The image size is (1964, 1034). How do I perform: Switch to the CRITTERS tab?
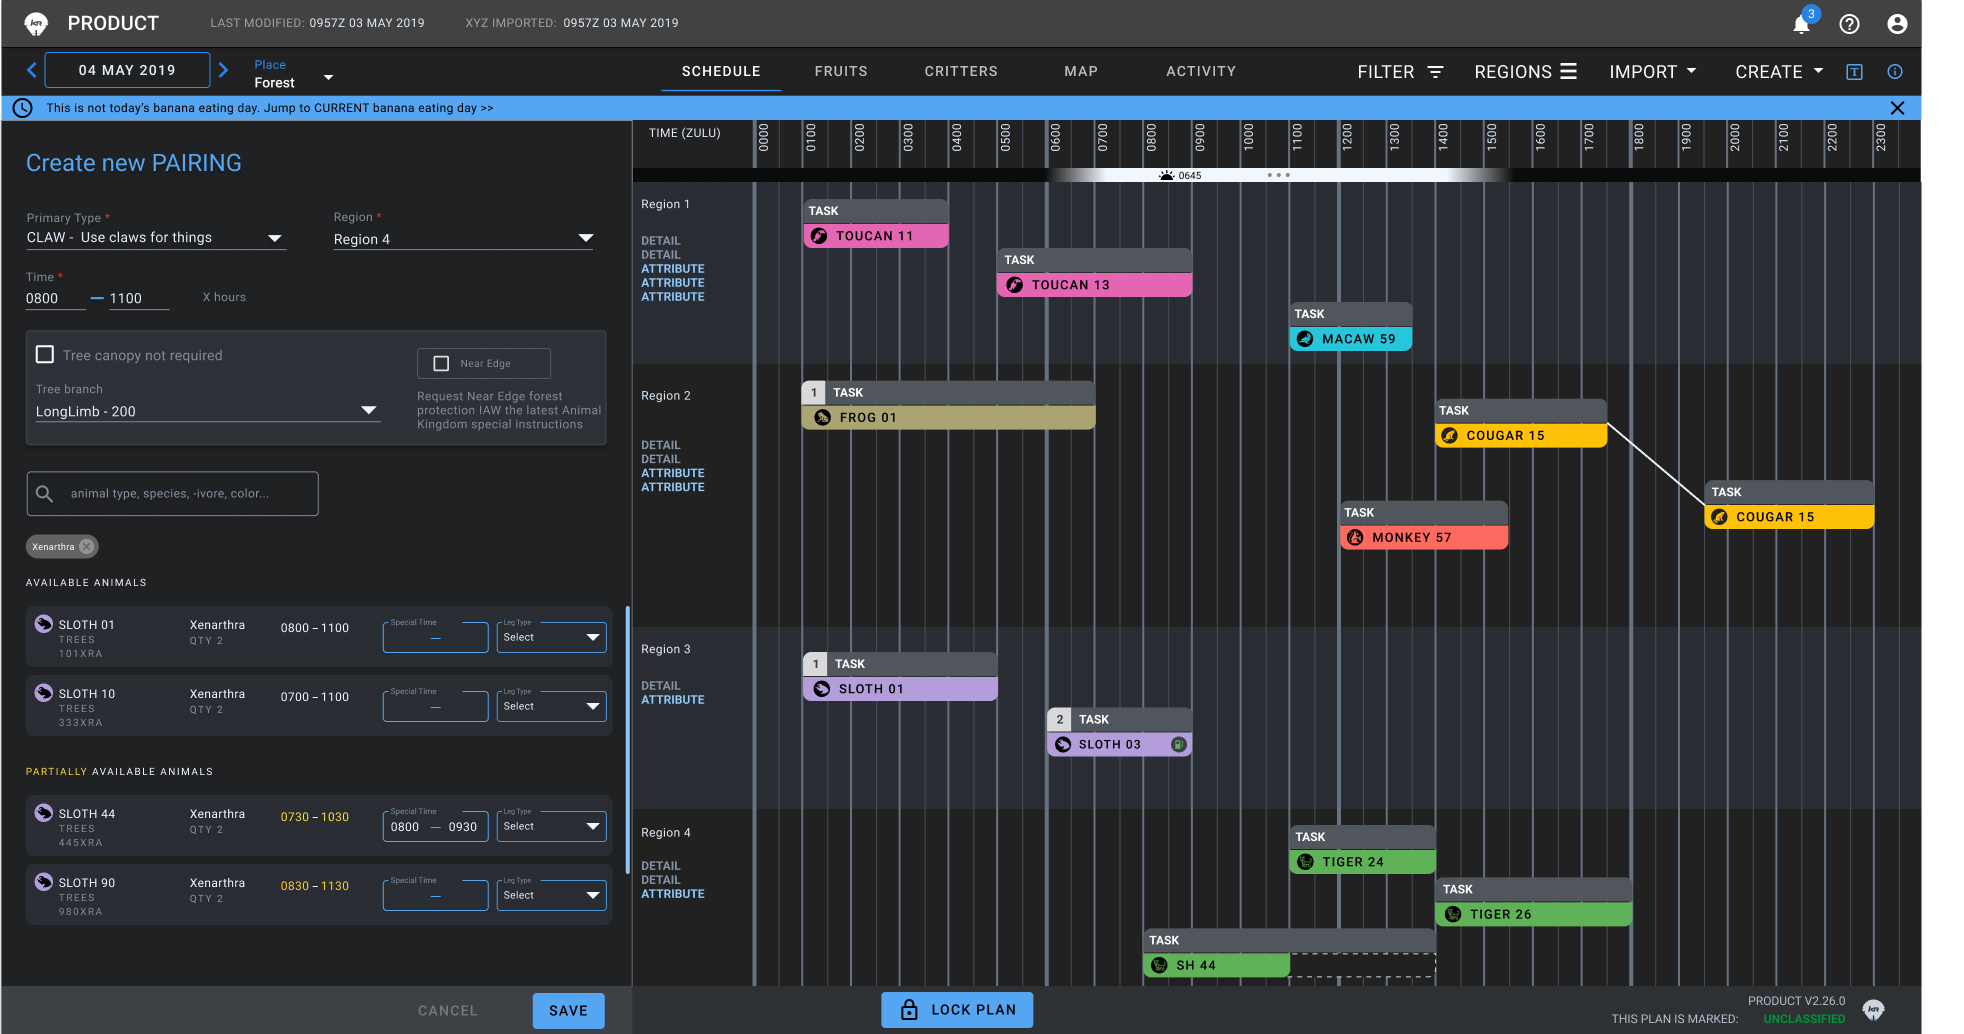pyautogui.click(x=961, y=72)
